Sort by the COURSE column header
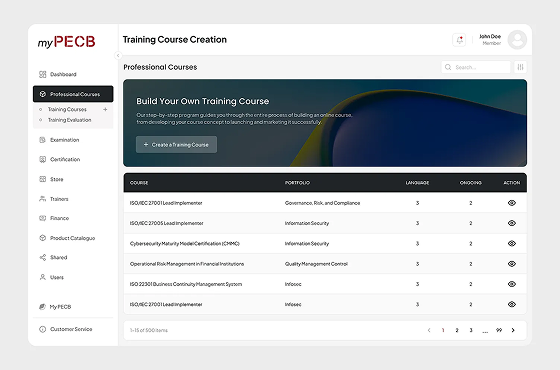560x370 pixels. (139, 182)
